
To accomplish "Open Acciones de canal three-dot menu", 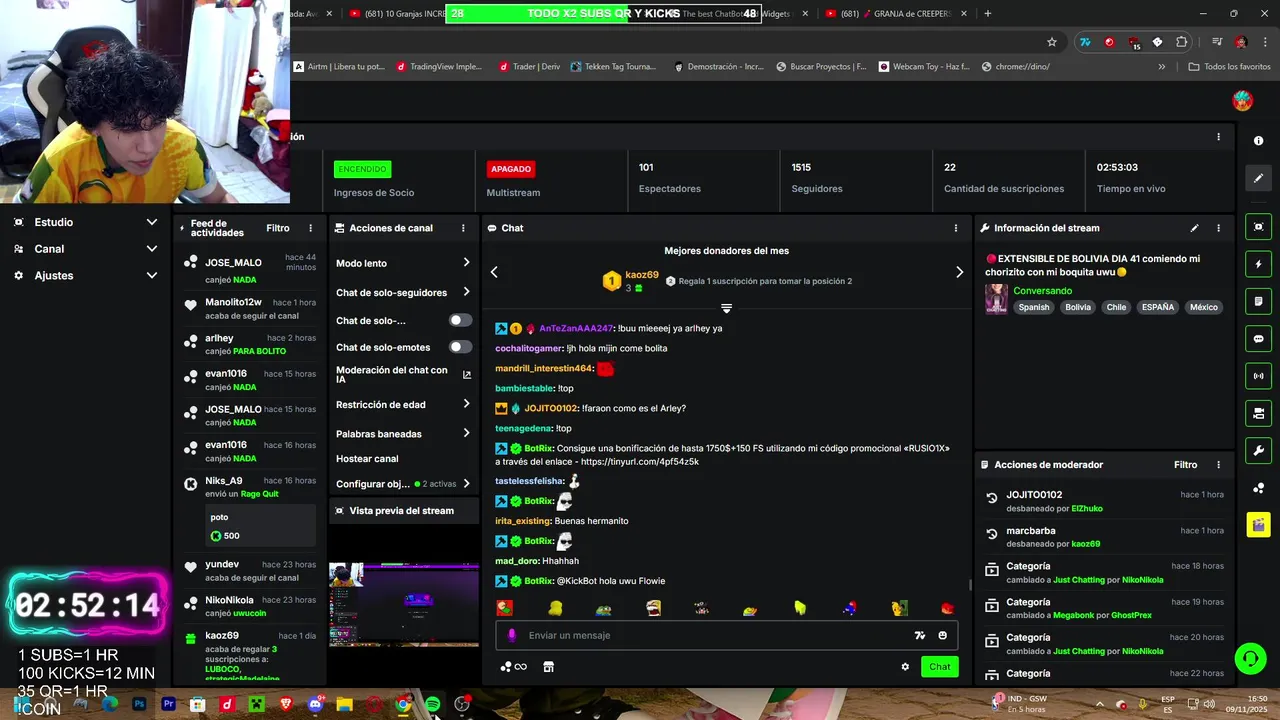I will 463,228.
